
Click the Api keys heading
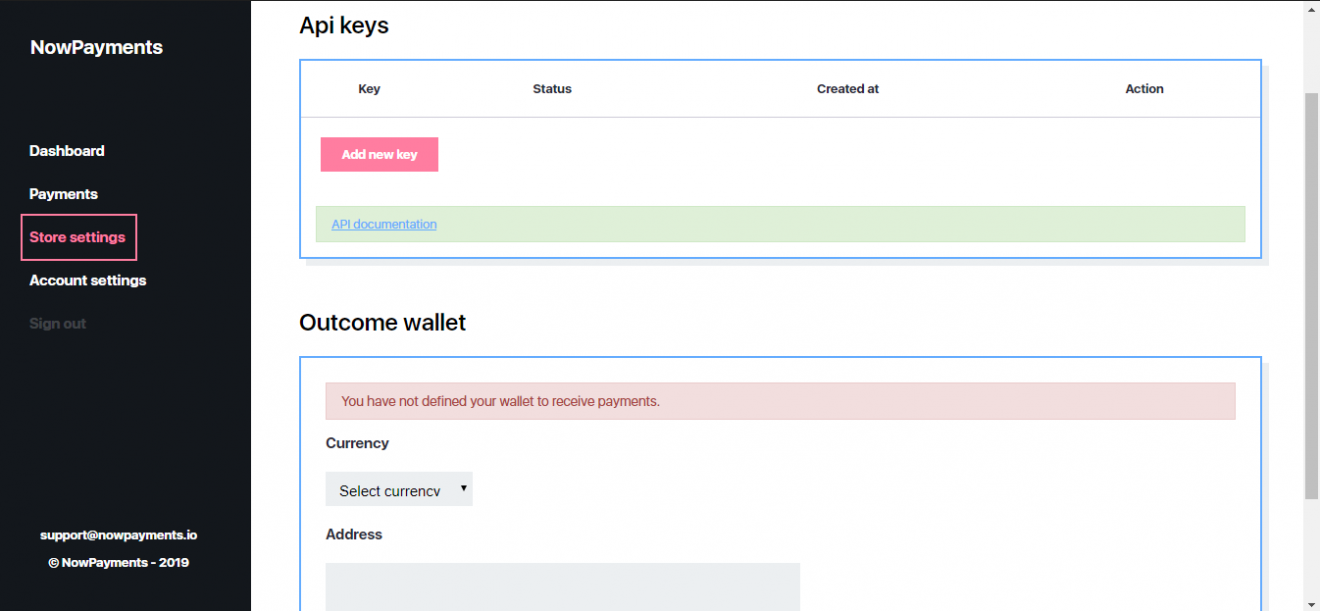[x=344, y=26]
